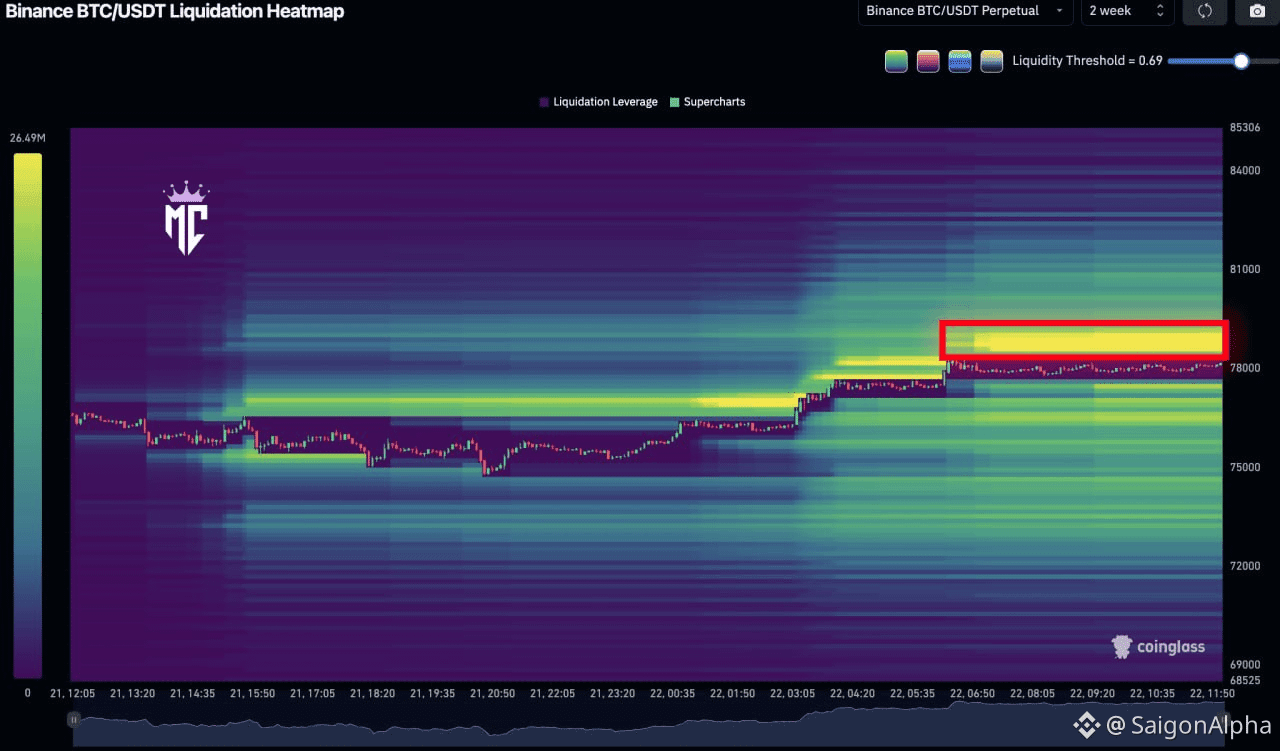The image size is (1280, 751).
Task: Click the Liquidity Threshold = 0.69 label
Action: point(1087,61)
